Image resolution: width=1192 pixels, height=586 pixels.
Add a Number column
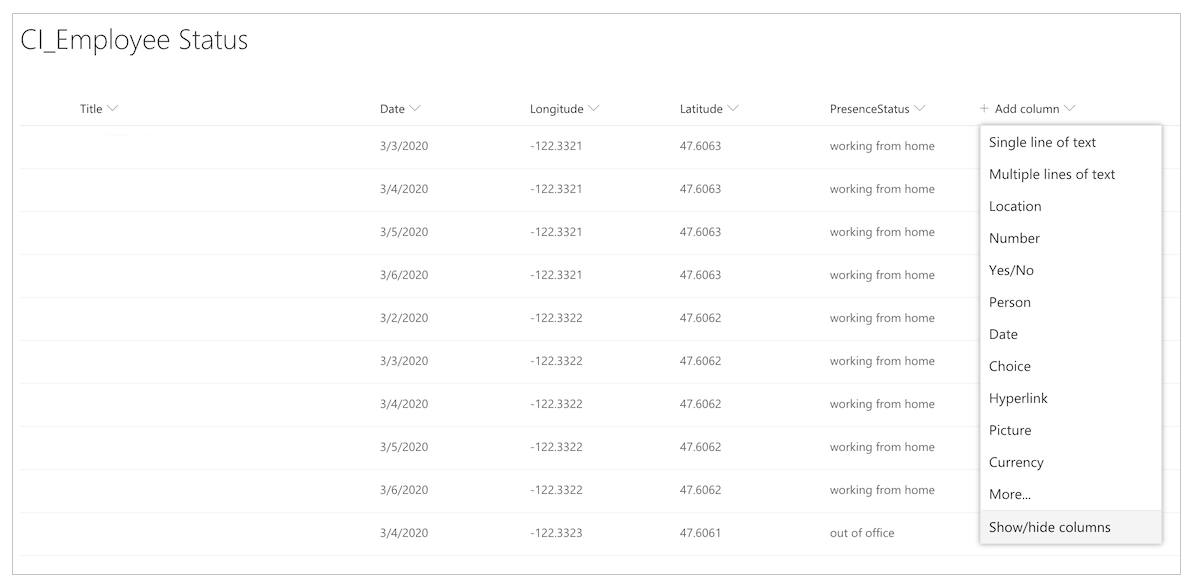pos(1014,238)
